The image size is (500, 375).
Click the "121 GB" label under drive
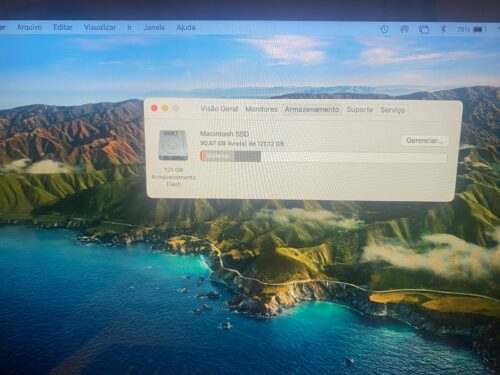(x=174, y=170)
